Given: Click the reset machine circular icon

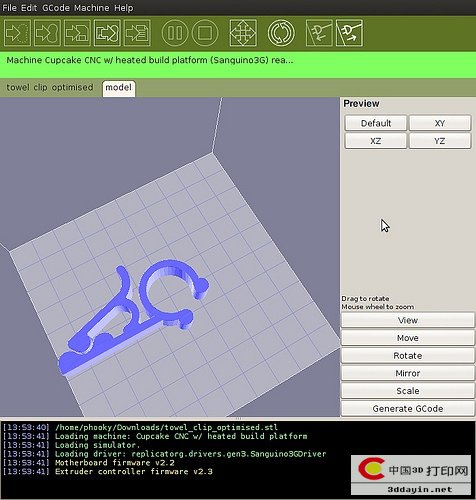Looking at the screenshot, I should 281,33.
